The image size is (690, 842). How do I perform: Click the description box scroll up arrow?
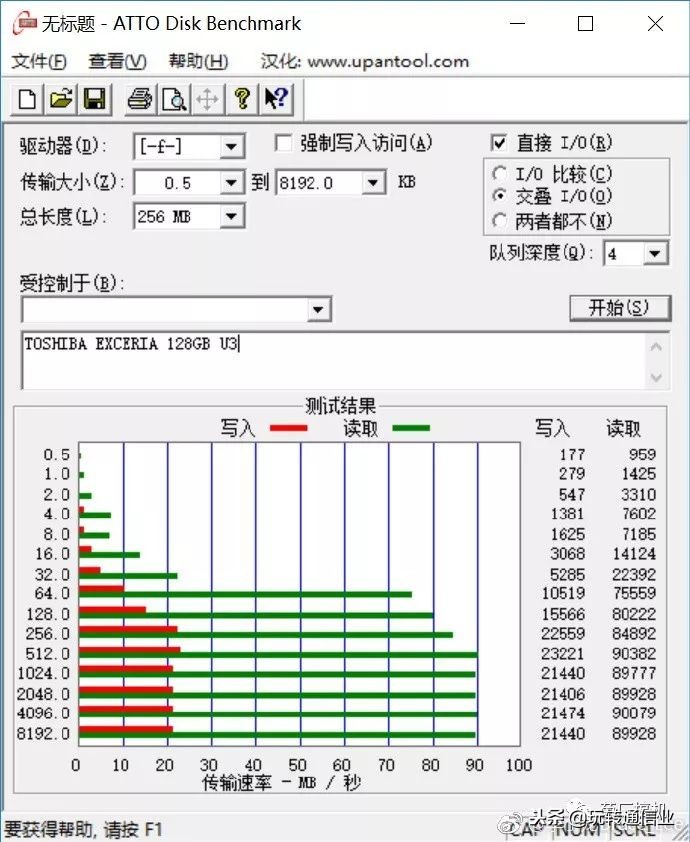(x=656, y=347)
